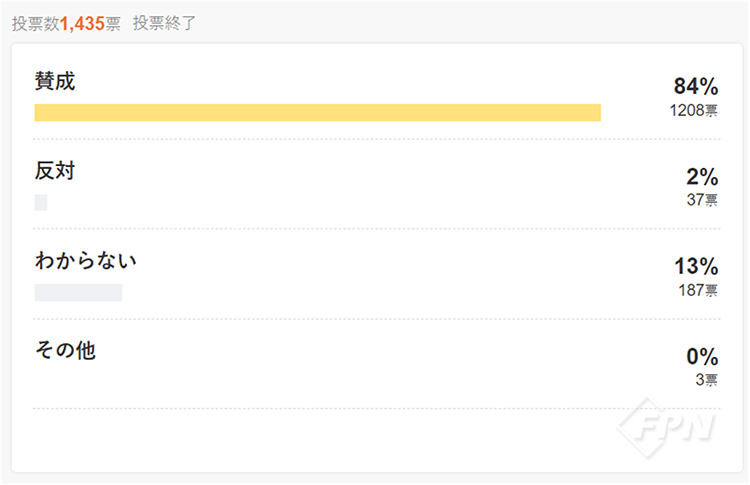Click the 投票数 label
The image size is (750, 485).
coord(36,23)
